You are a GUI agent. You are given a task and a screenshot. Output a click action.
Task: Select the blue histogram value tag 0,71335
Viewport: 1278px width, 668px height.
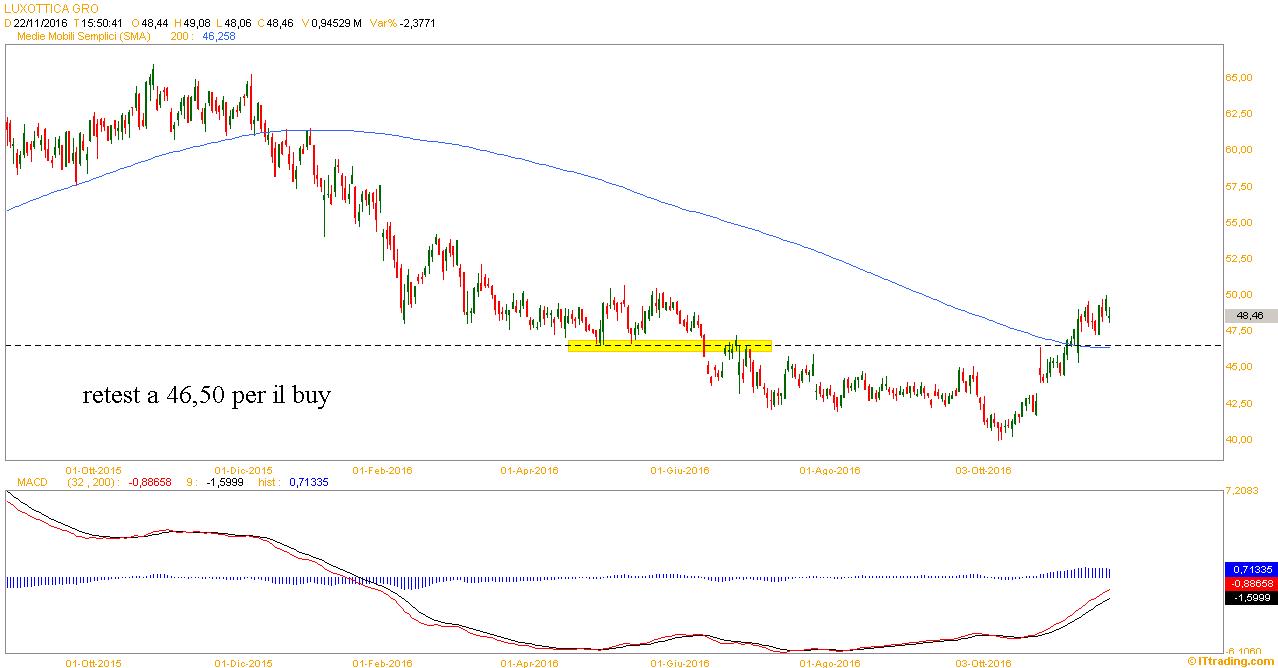1250,569
